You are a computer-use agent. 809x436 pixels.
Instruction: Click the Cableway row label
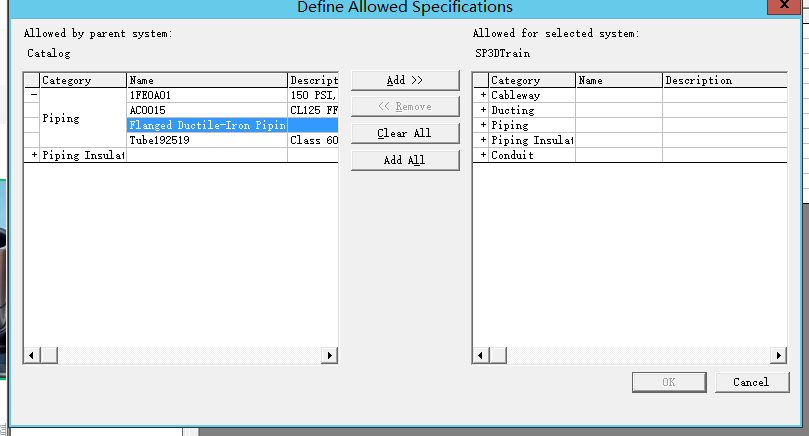[x=515, y=95]
